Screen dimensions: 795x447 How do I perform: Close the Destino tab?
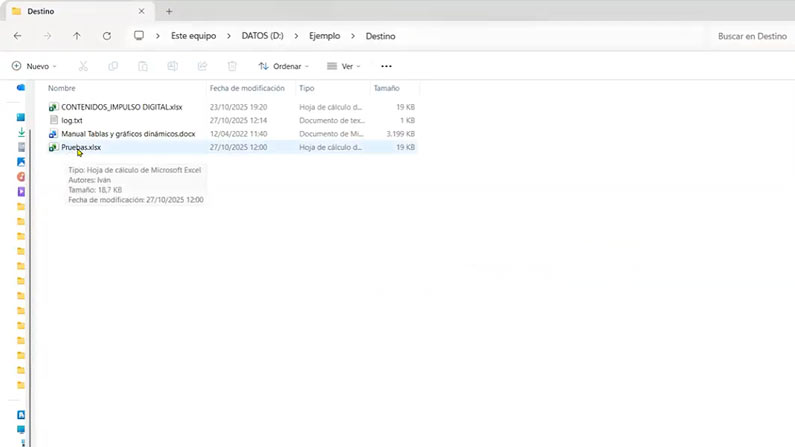pyautogui.click(x=141, y=11)
